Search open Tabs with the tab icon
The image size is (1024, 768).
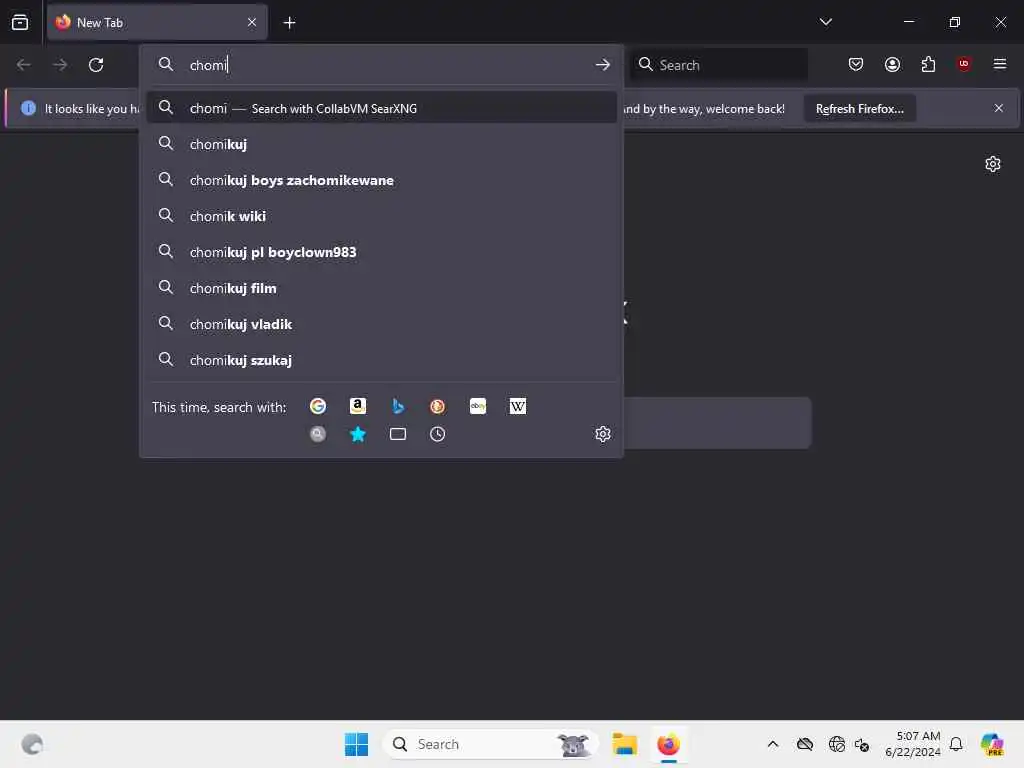point(398,434)
